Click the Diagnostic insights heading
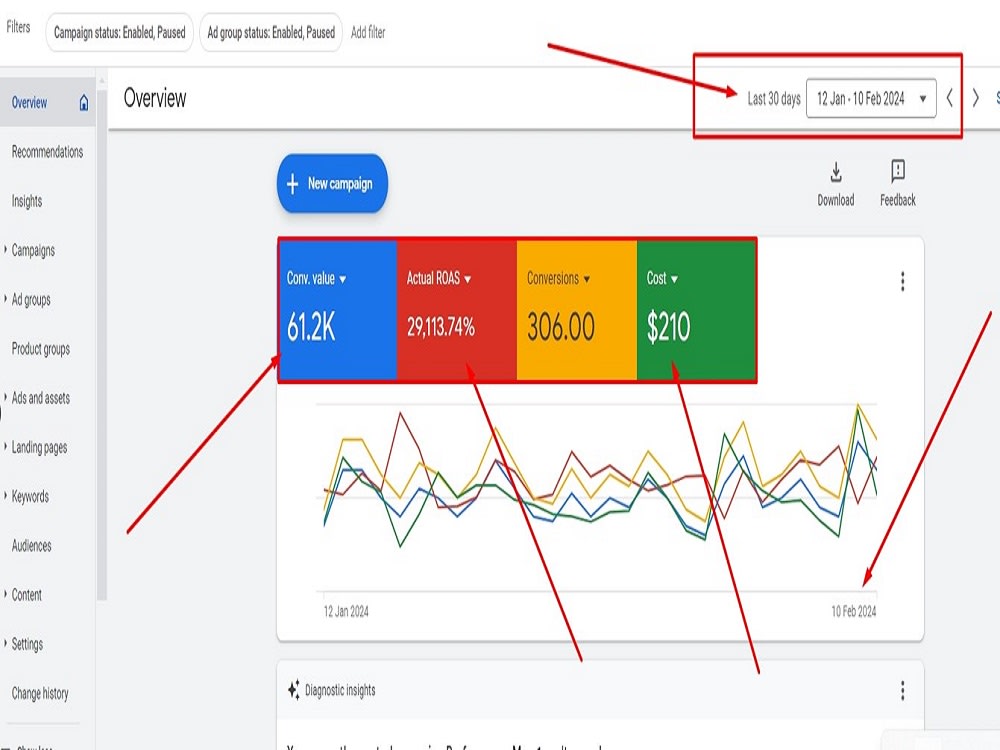This screenshot has width=1000, height=750. point(340,690)
